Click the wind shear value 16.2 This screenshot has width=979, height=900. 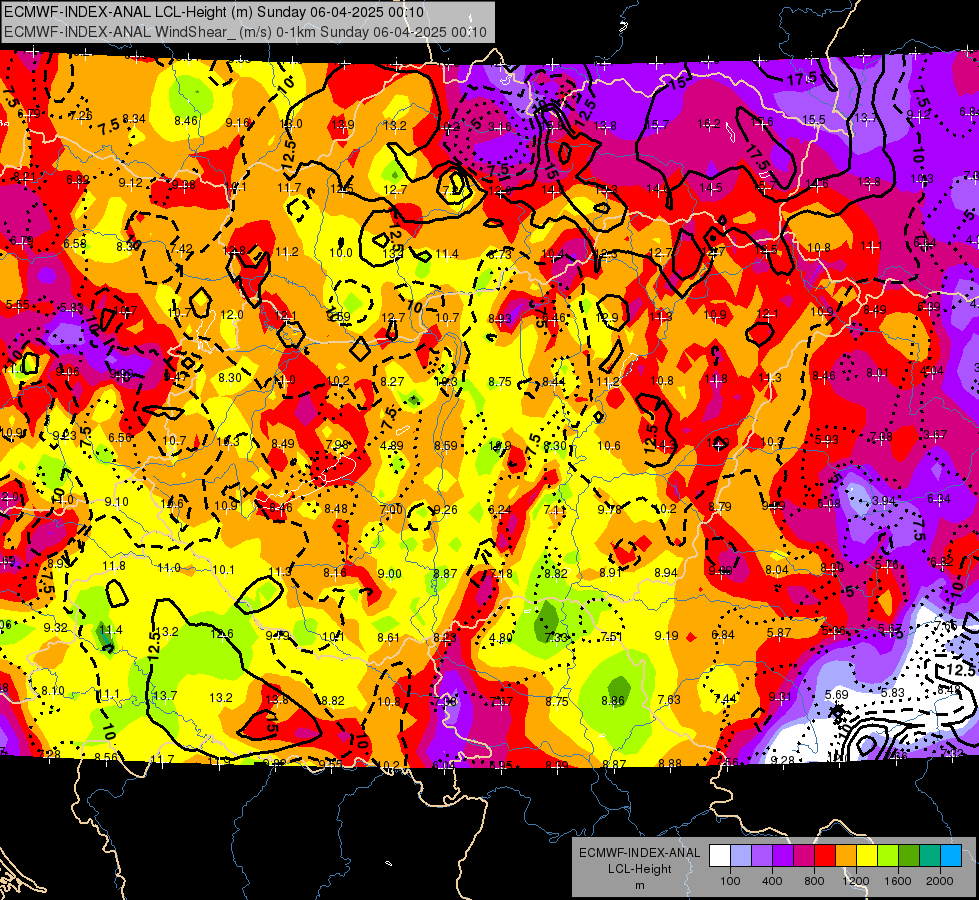pos(709,124)
